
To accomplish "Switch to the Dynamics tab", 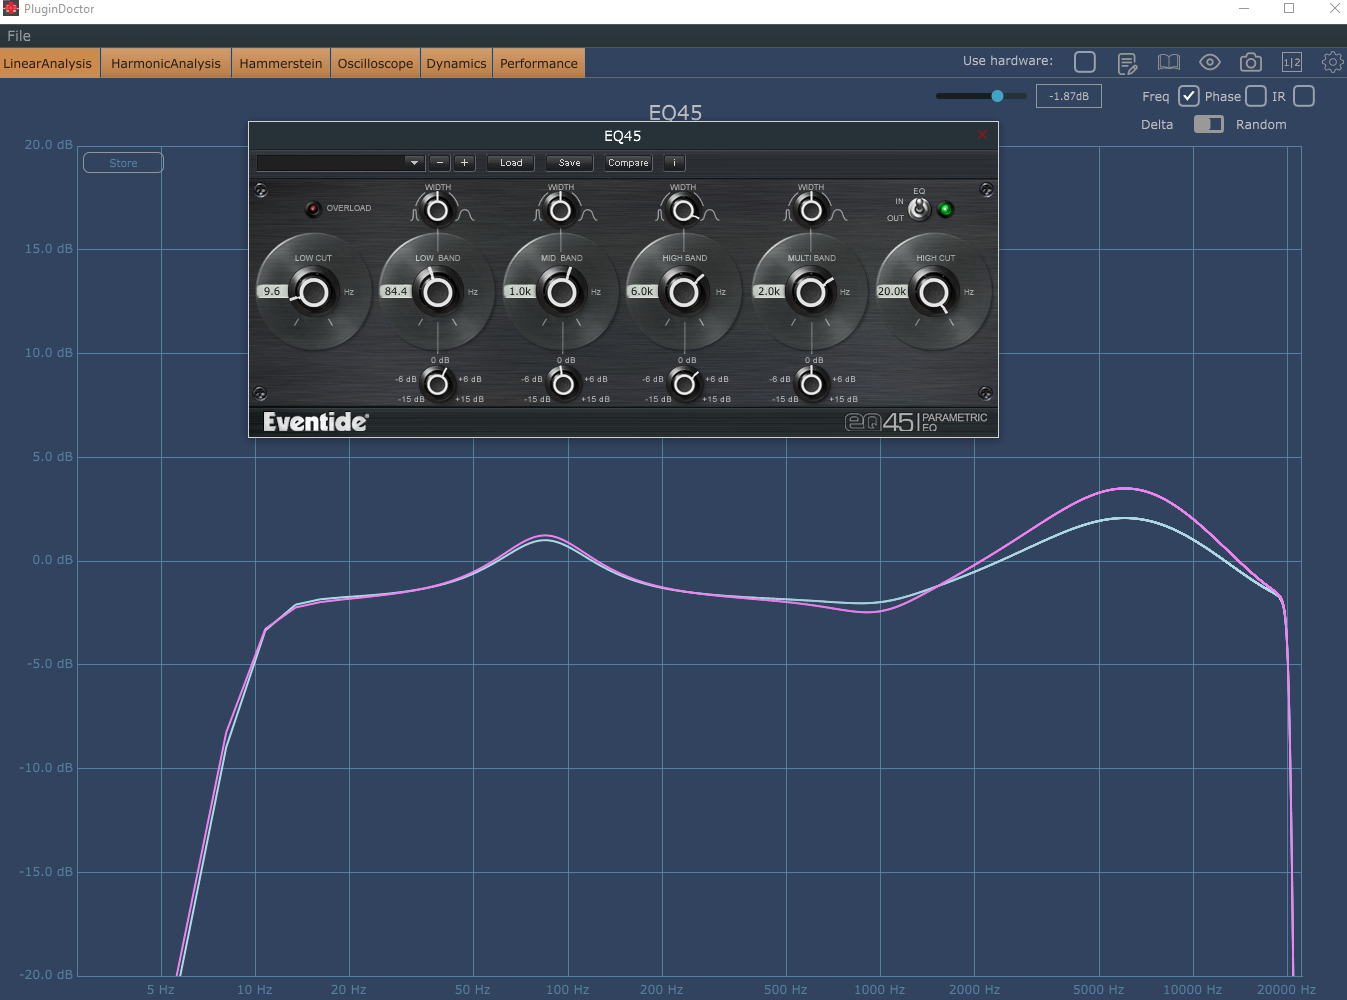I will click(x=456, y=63).
